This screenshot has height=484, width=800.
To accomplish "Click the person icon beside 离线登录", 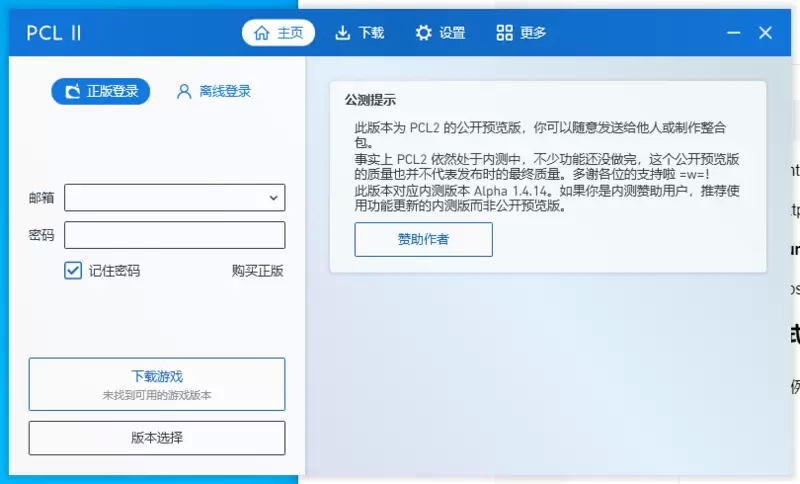I will point(184,91).
